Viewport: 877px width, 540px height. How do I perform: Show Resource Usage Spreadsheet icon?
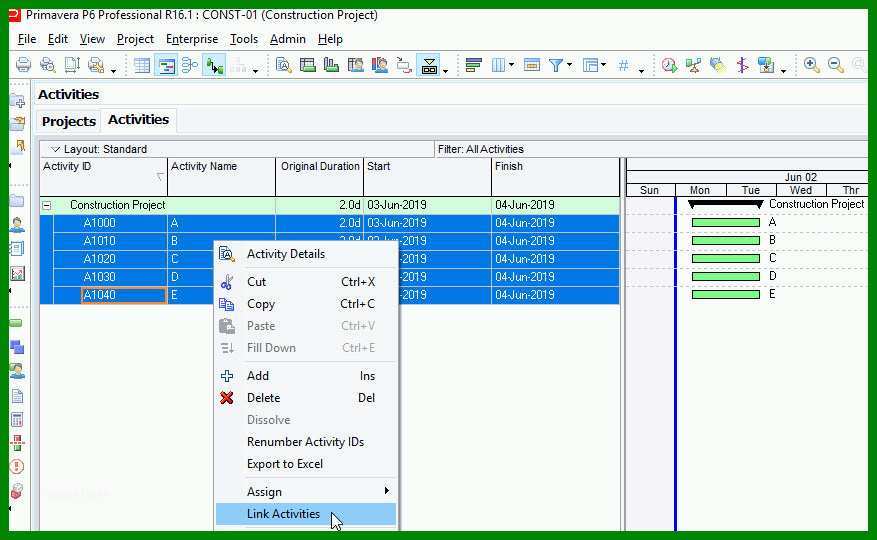(x=356, y=65)
